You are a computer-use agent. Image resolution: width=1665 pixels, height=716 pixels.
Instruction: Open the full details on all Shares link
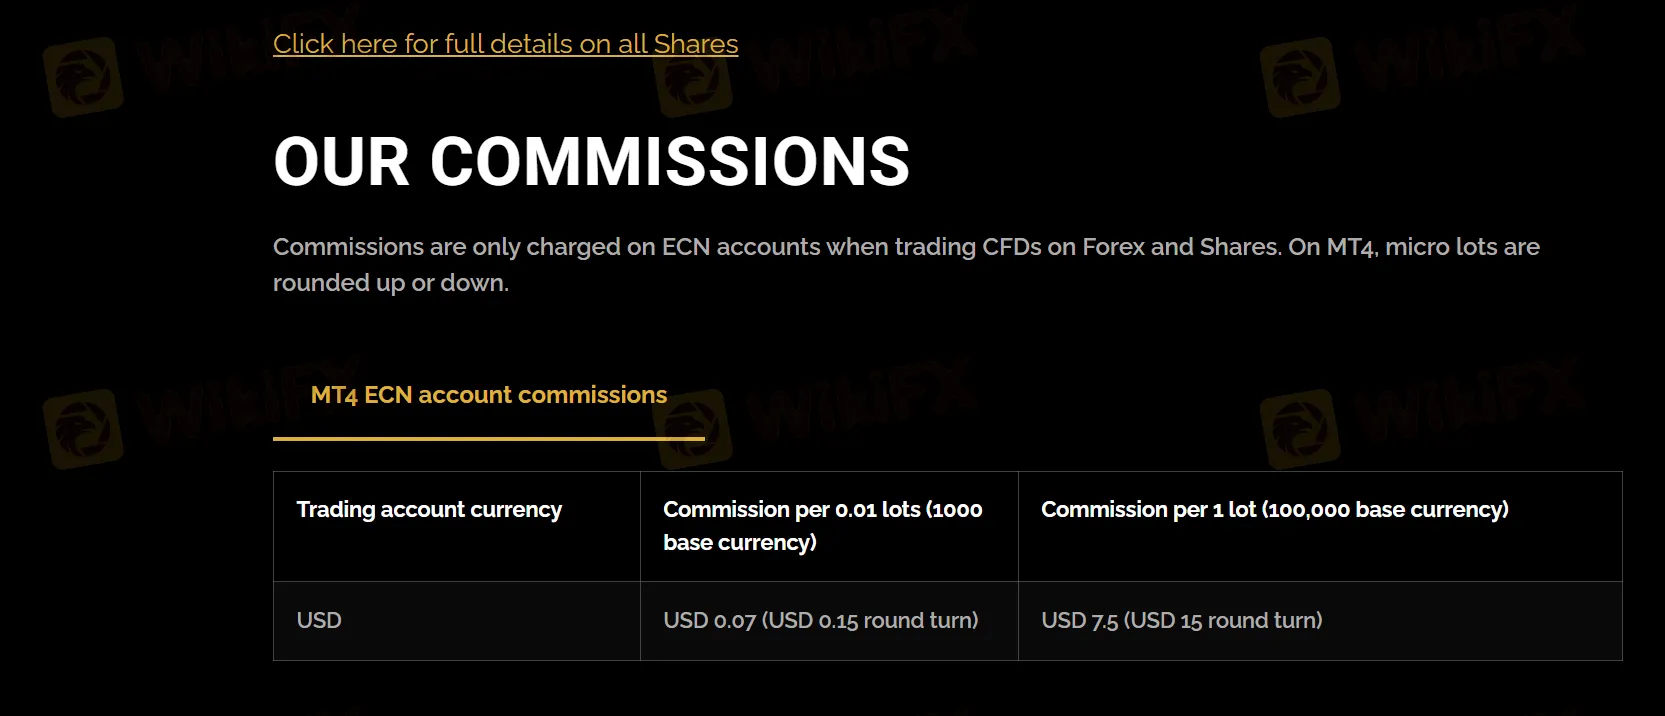click(505, 44)
